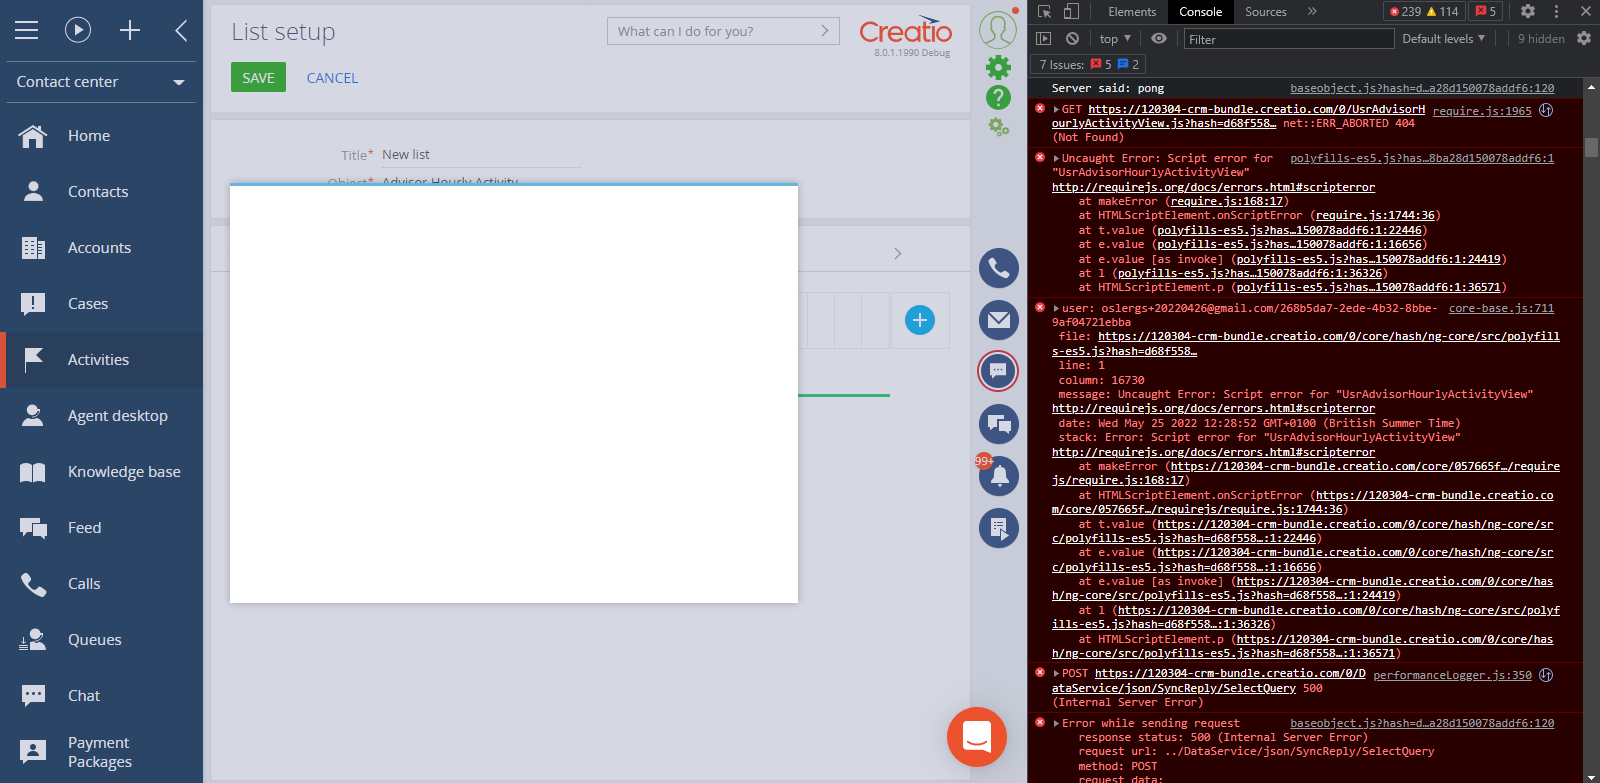Expand Error while sending request entry
Screen dimensions: 1600x783
[1056, 724]
